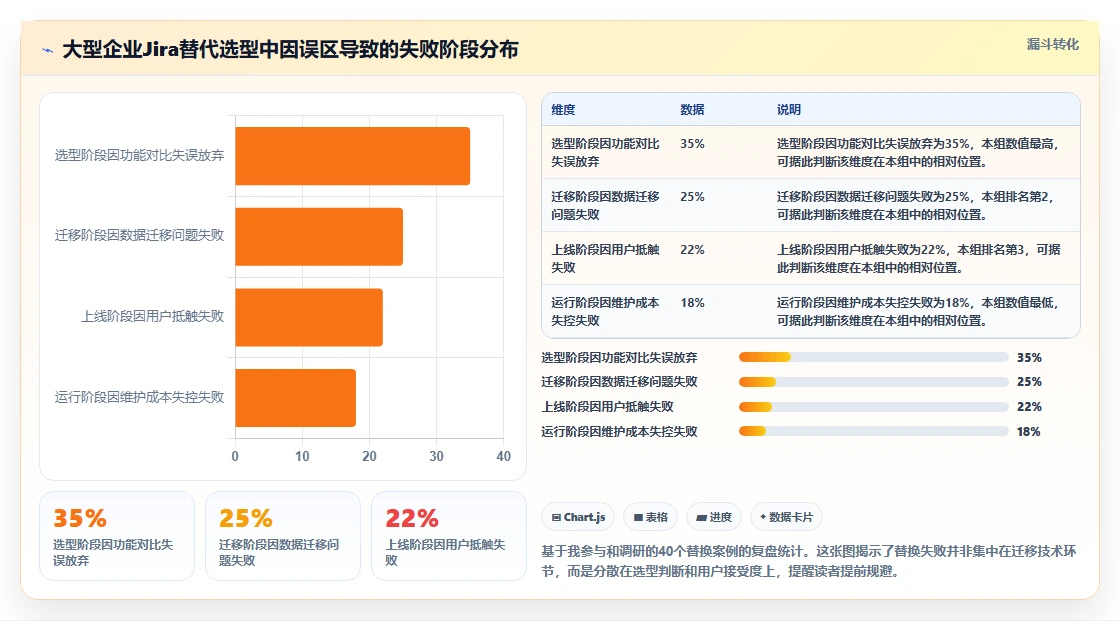This screenshot has height=621, width=1120.
Task: Click chart y-axis label 上线阶段因用户抵触失败
Action: (152, 316)
